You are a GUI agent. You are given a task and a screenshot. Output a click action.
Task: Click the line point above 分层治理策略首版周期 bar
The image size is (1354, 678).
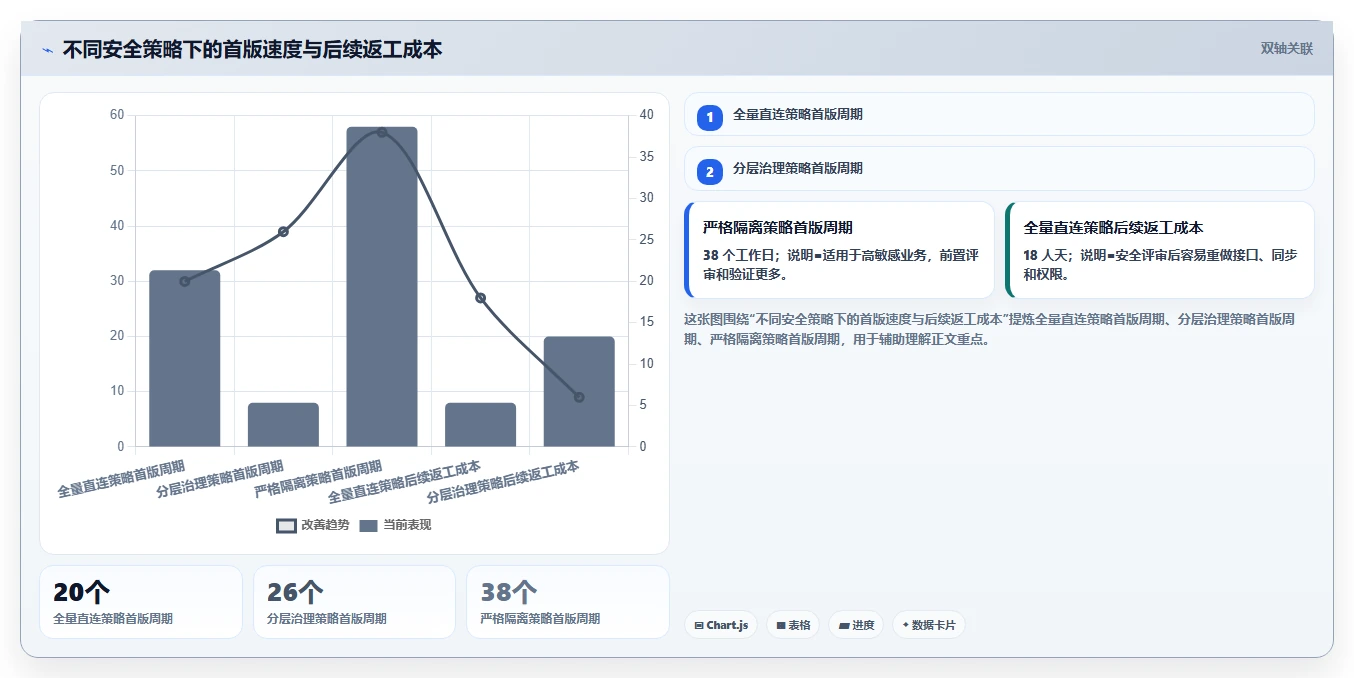click(283, 232)
